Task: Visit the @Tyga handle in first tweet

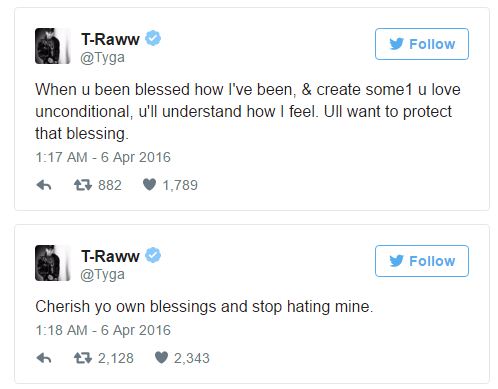Action: (103, 58)
